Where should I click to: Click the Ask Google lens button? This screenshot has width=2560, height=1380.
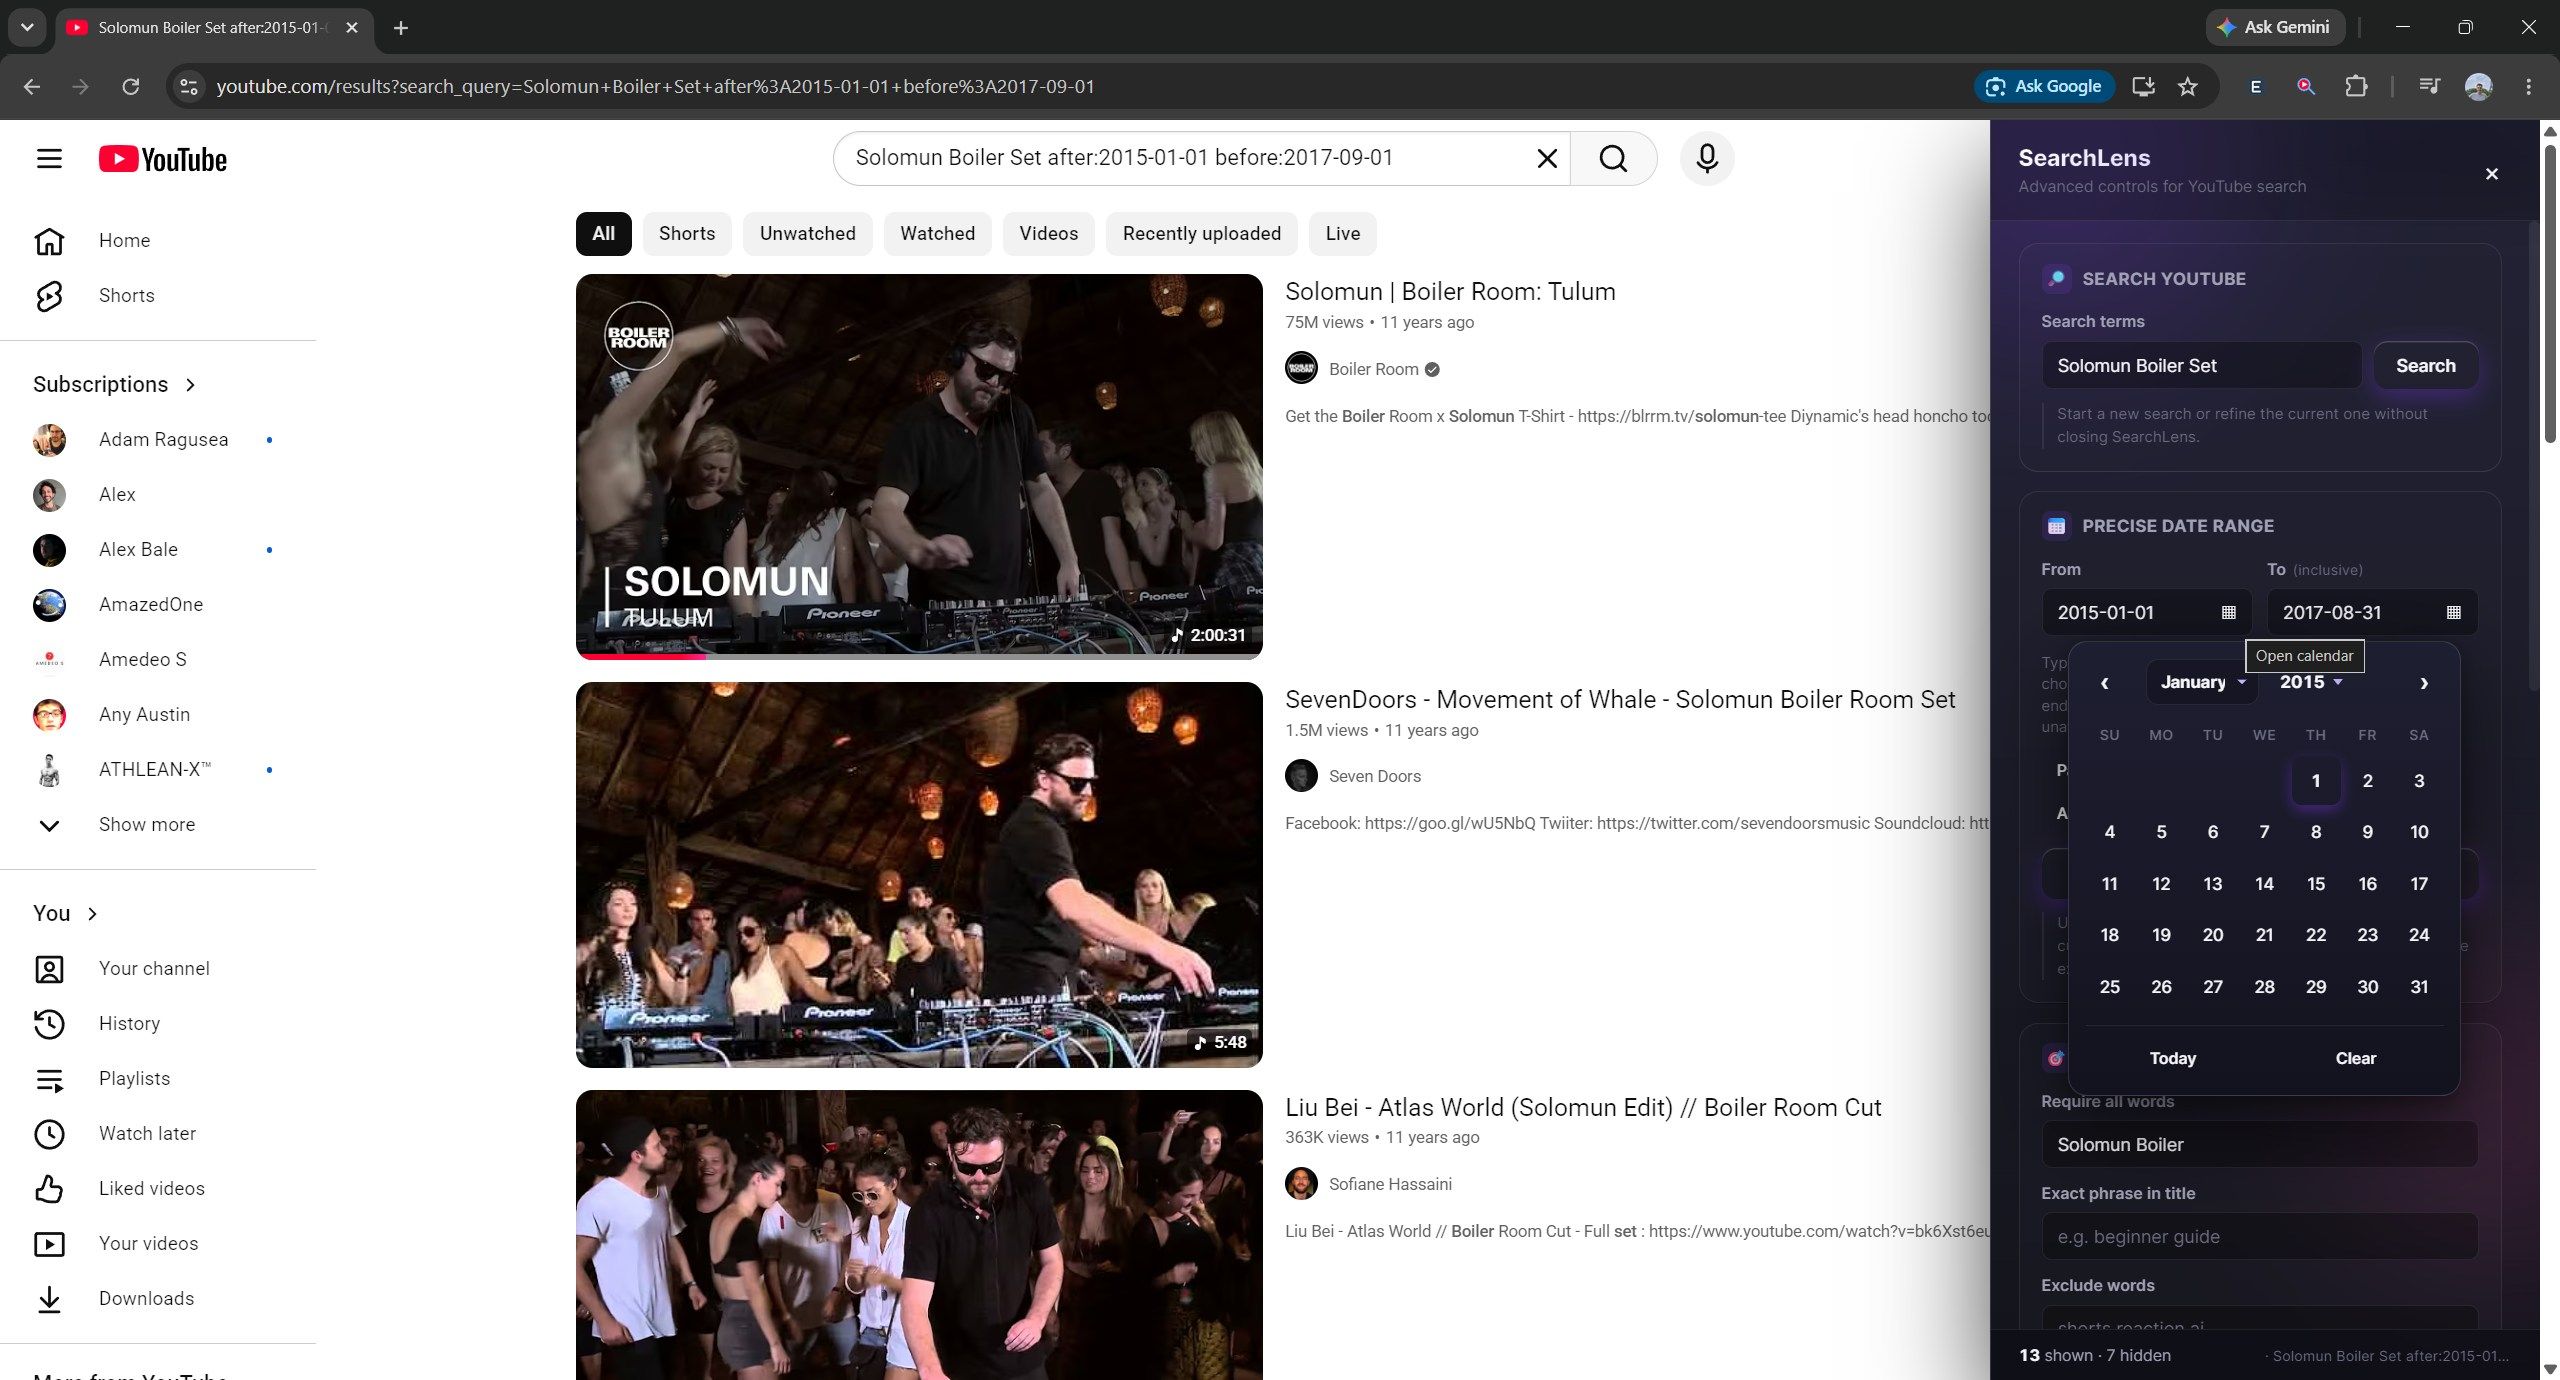2044,87
